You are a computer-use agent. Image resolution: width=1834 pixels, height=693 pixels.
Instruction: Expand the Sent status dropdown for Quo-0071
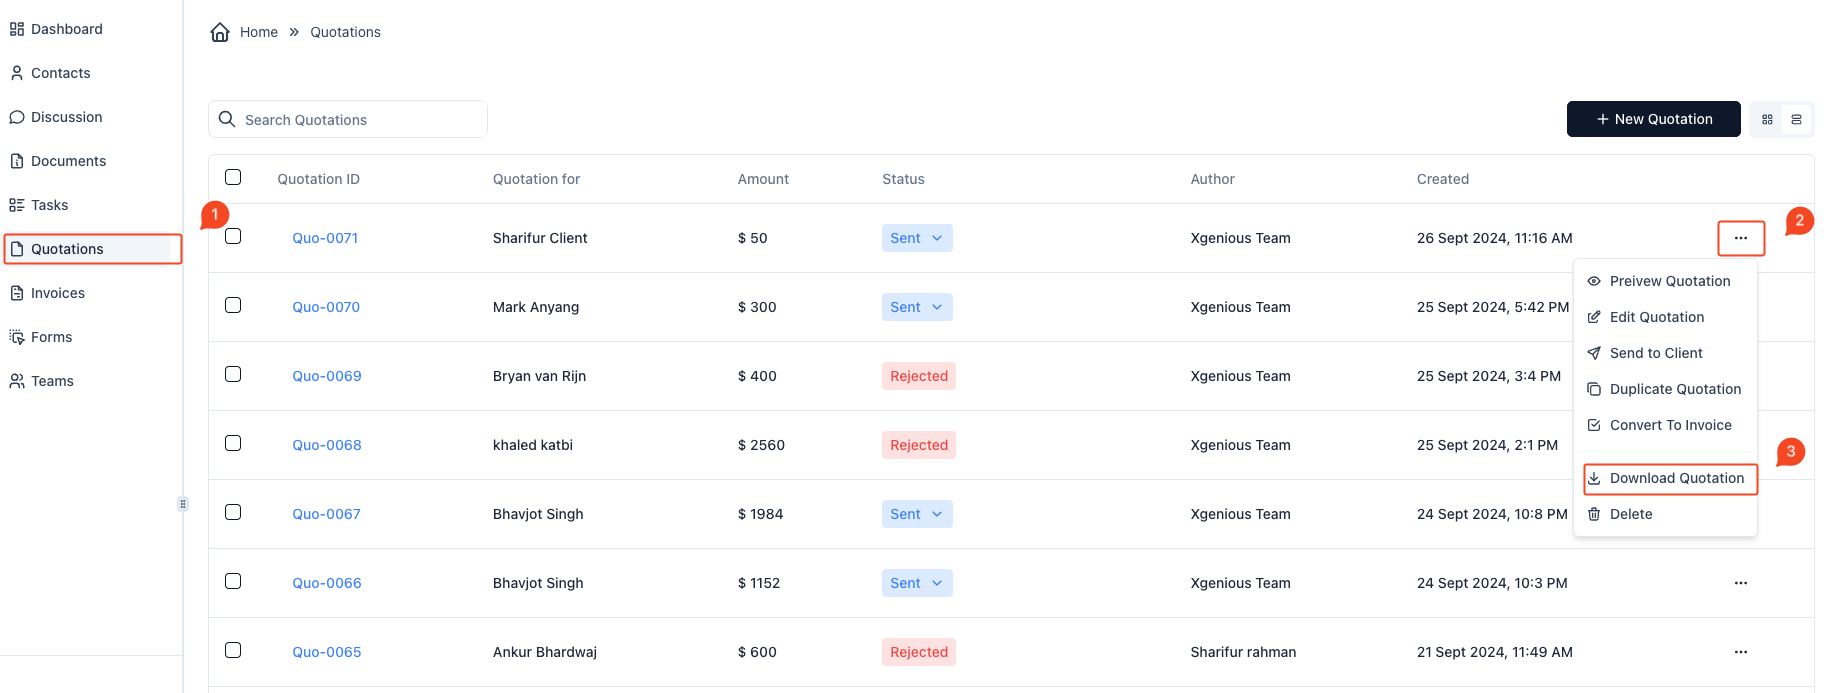pos(916,238)
